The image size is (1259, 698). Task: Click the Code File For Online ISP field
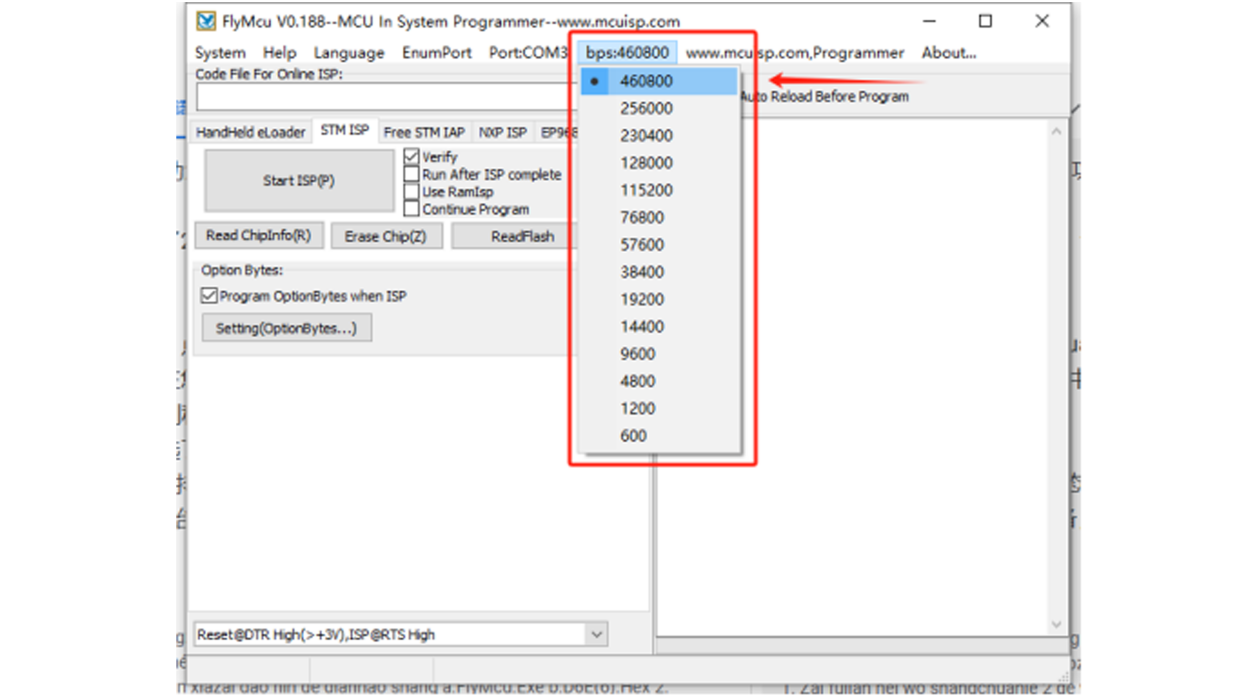pyautogui.click(x=386, y=97)
